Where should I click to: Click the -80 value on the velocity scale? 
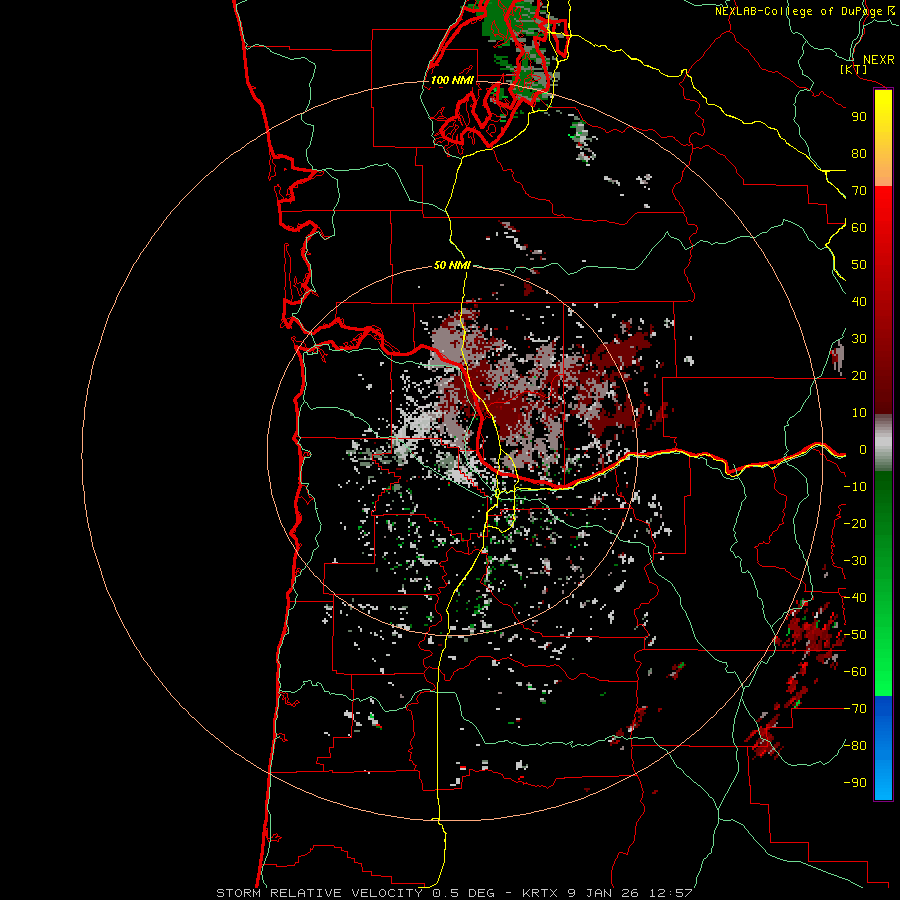[x=855, y=746]
